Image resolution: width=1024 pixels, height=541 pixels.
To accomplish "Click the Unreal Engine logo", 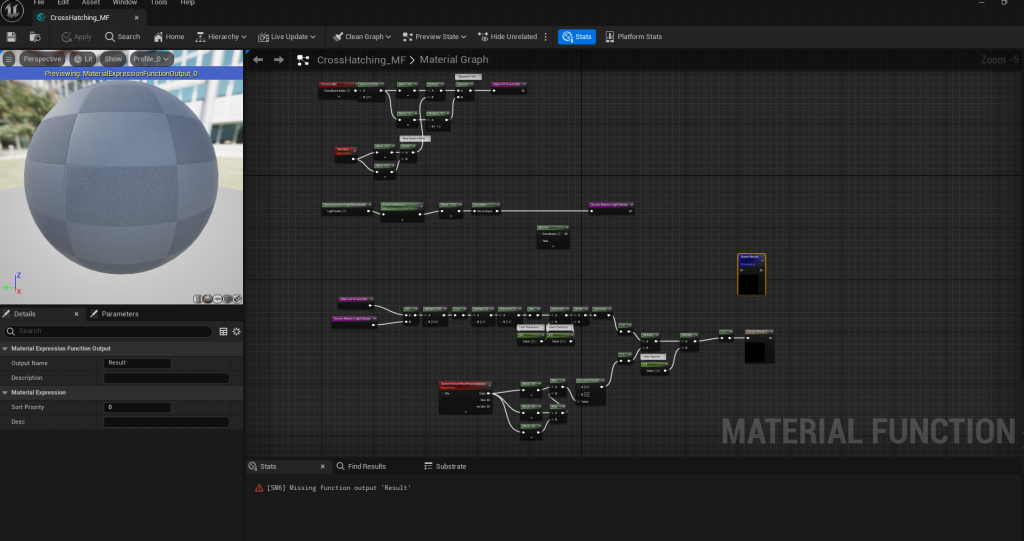I will tap(12, 9).
